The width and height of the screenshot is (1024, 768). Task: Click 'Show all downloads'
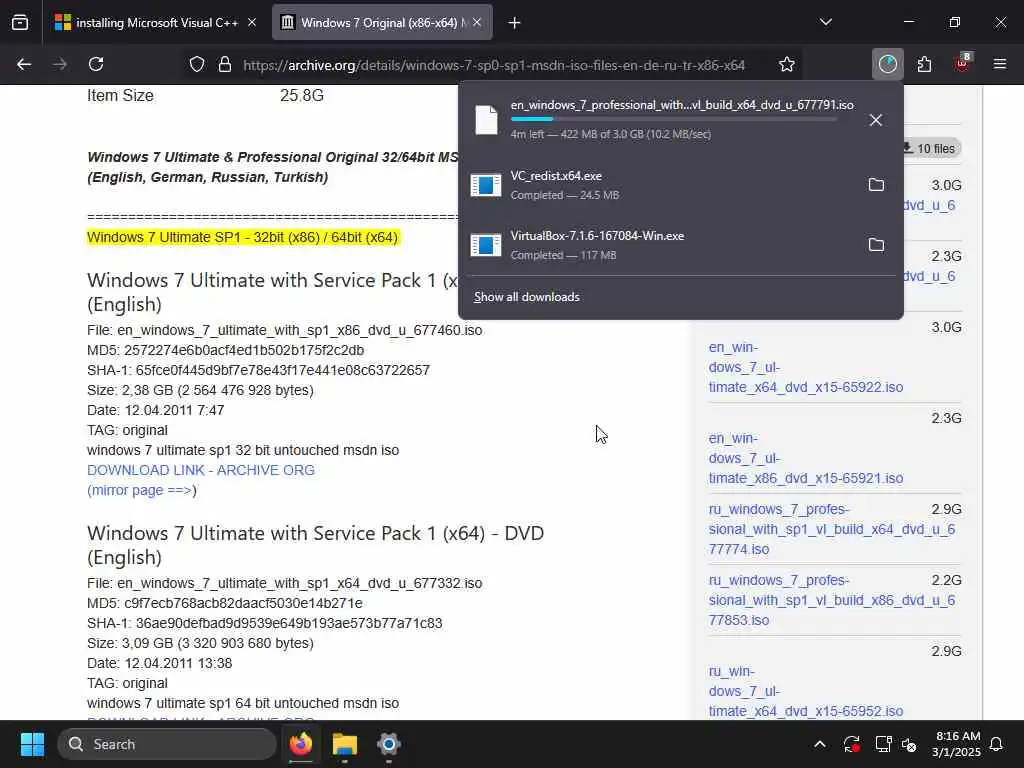coord(526,297)
